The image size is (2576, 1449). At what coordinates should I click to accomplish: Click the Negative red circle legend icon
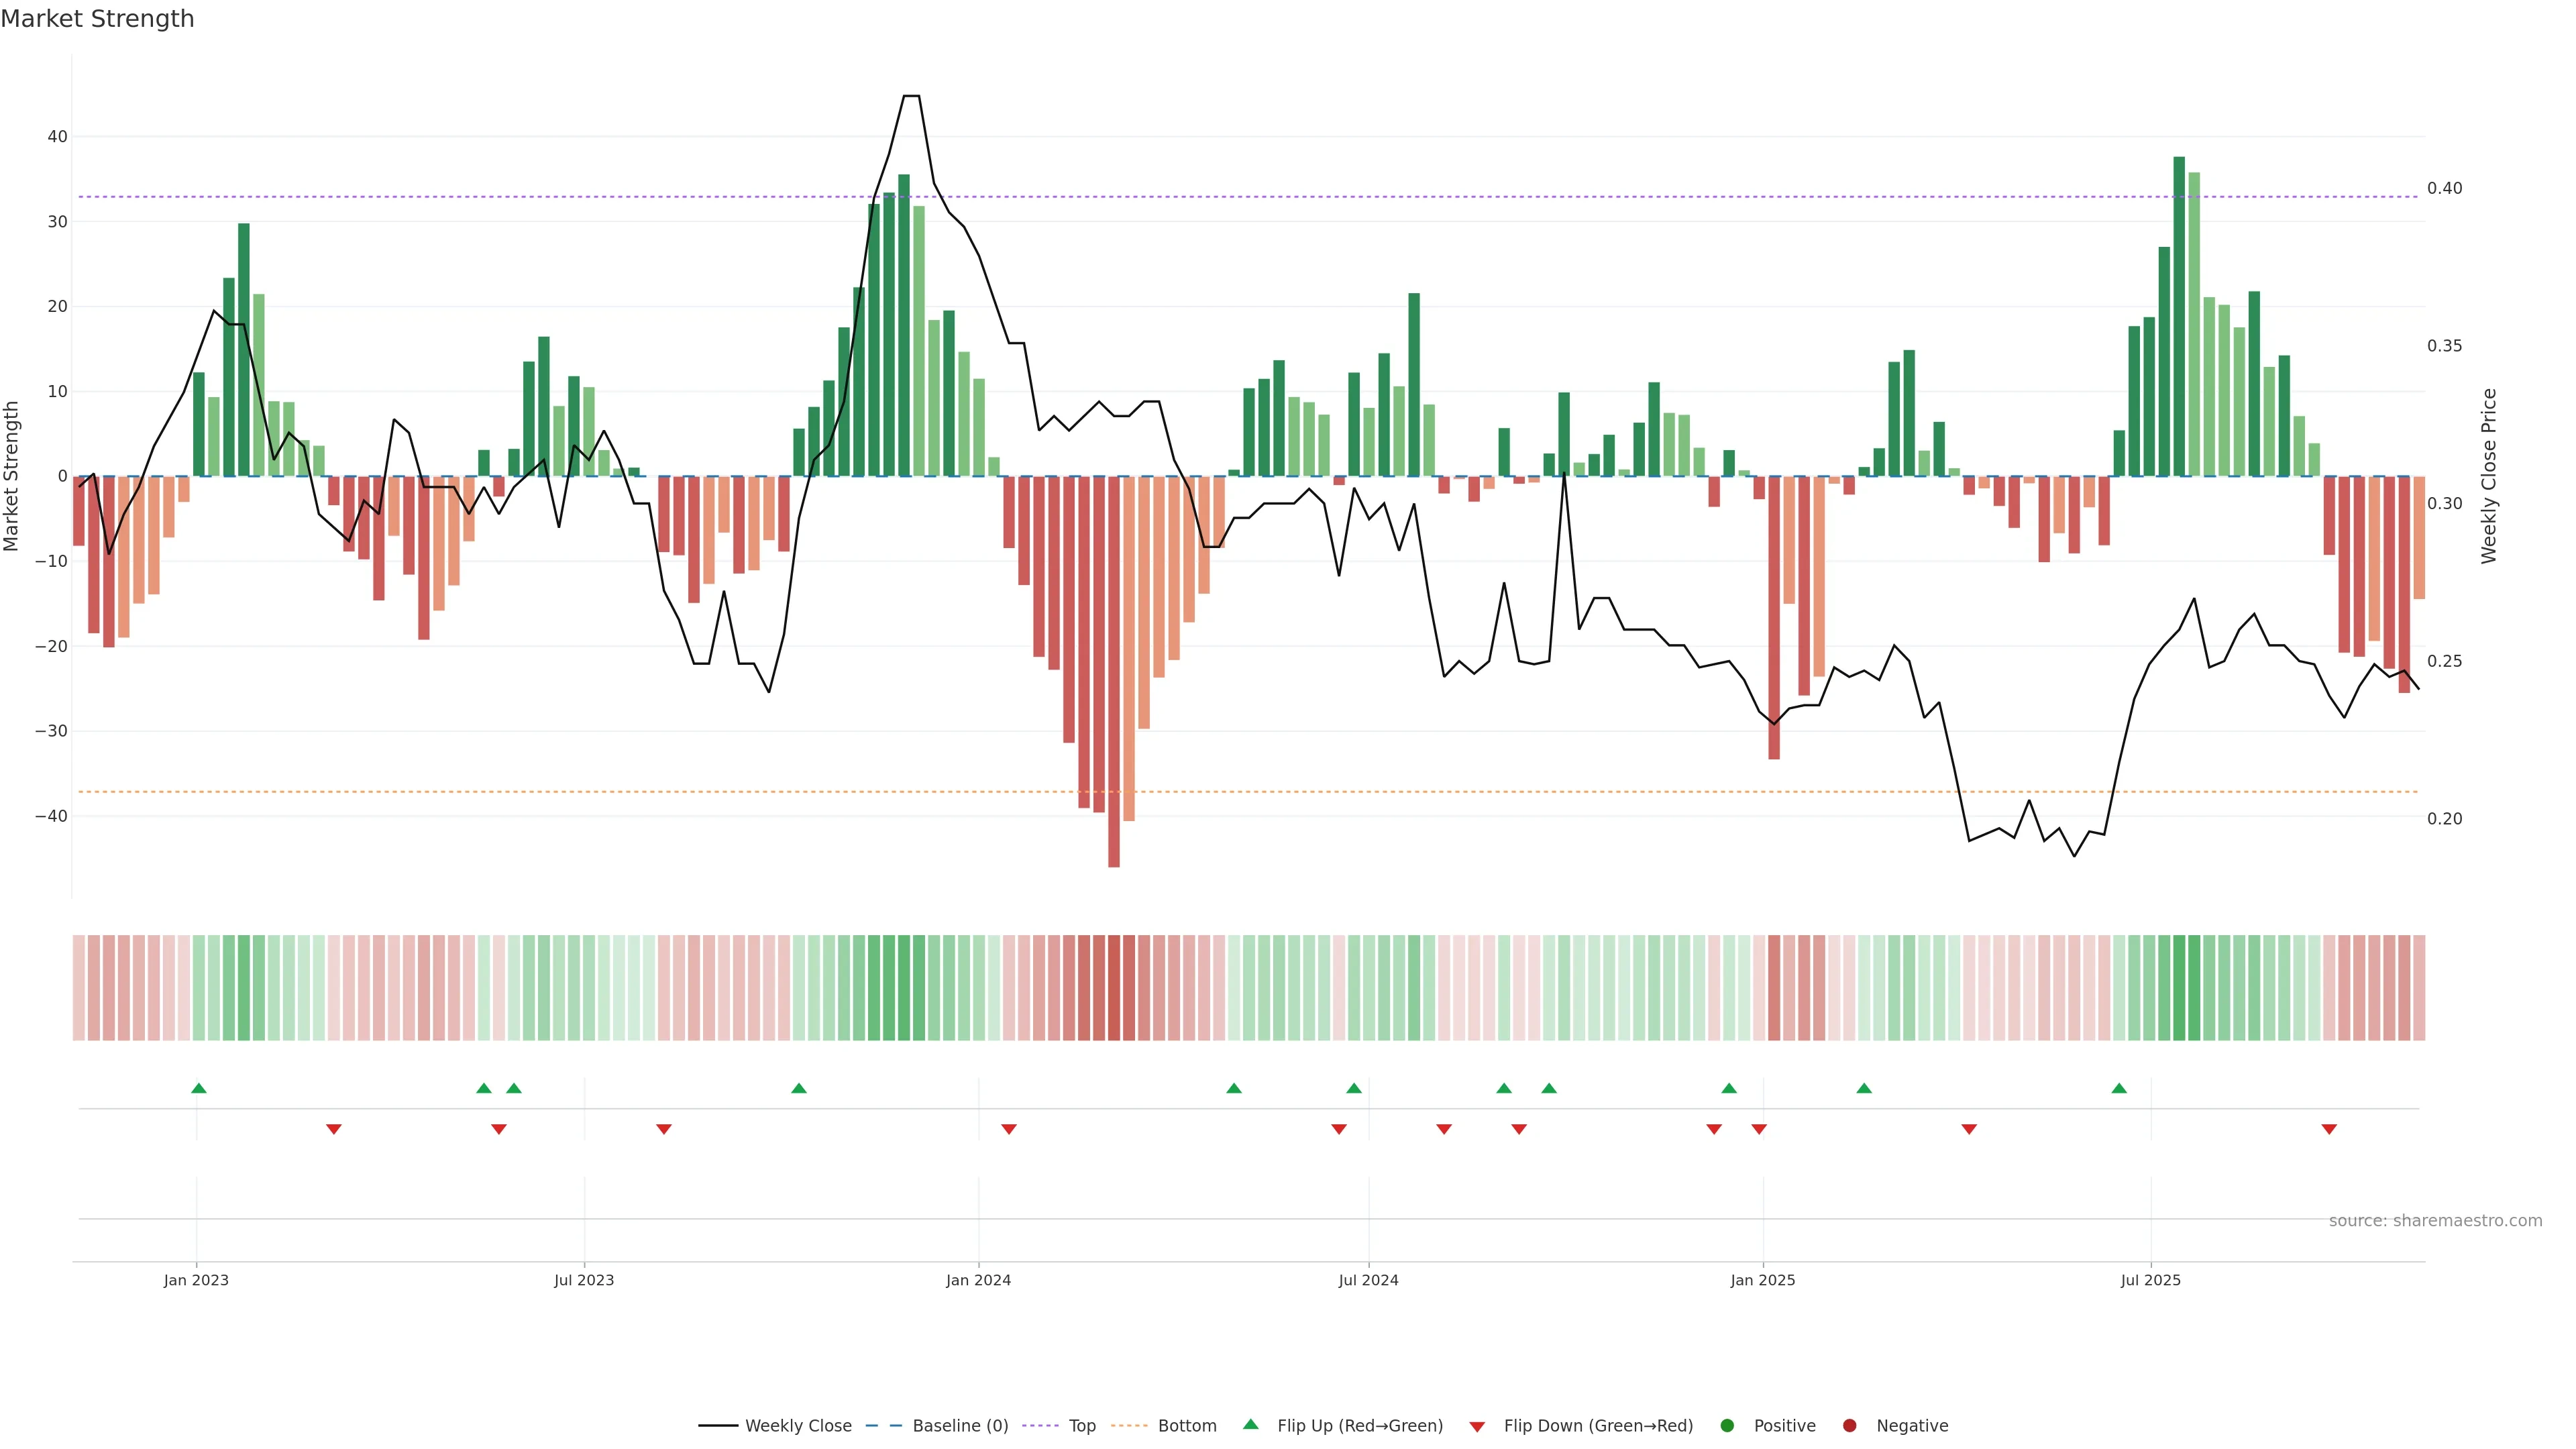pyautogui.click(x=1849, y=1426)
